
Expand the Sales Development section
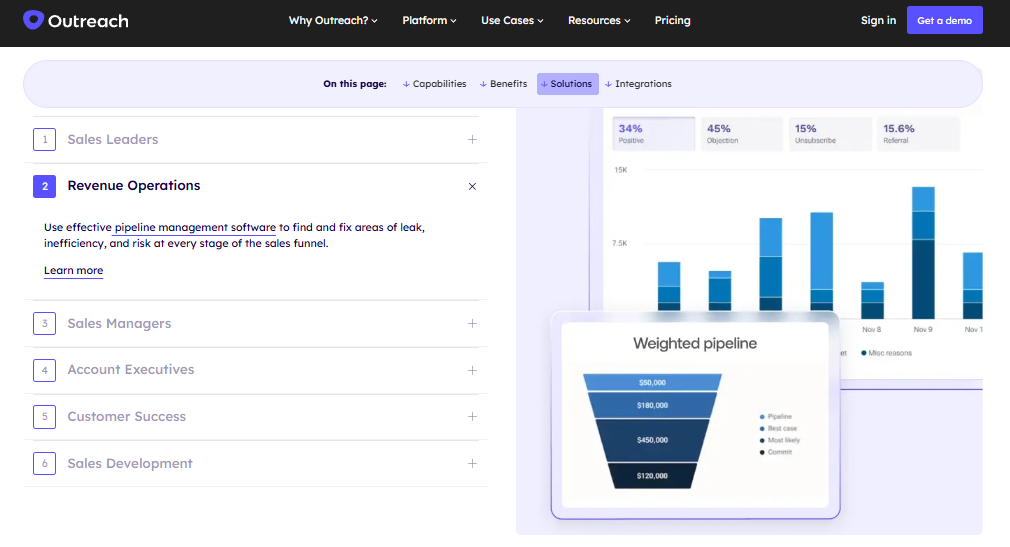256,464
